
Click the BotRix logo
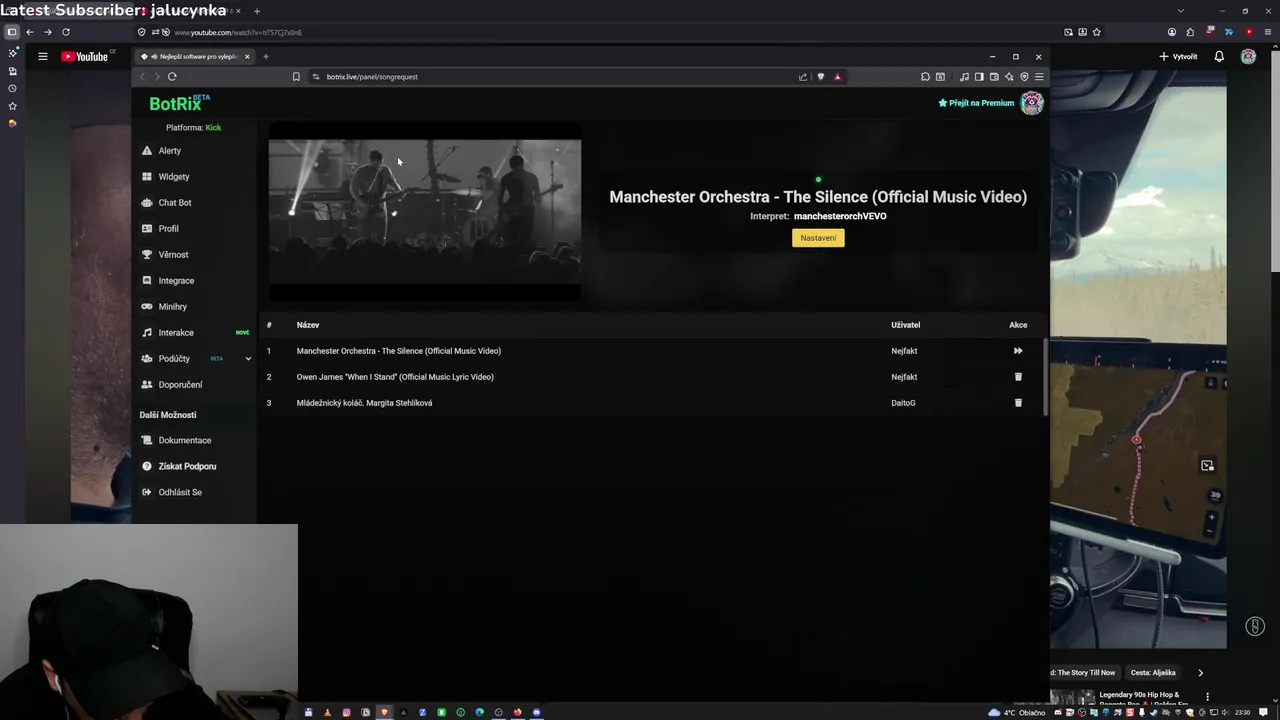179,103
